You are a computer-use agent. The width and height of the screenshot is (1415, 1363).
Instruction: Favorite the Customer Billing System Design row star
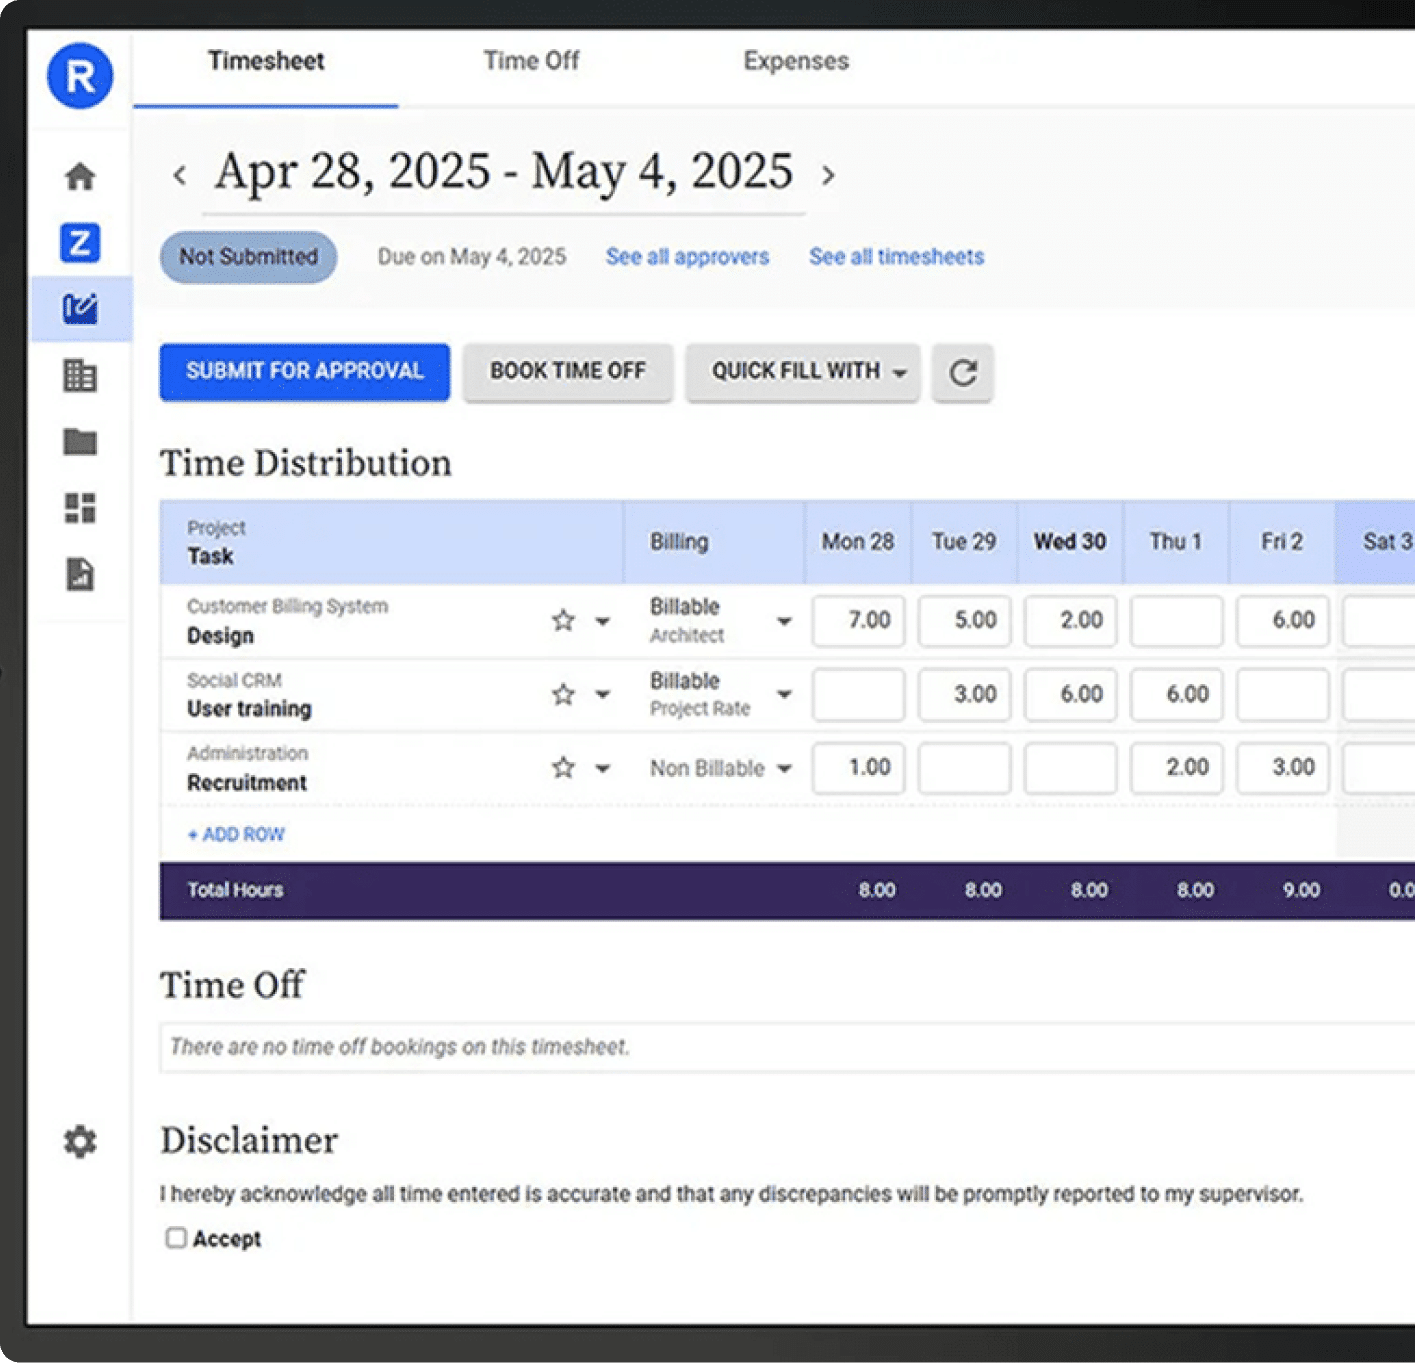coord(564,621)
